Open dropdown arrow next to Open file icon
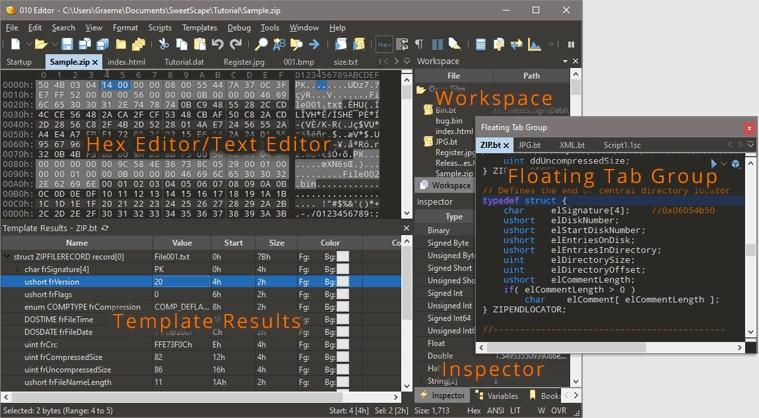Screen dimensions: 759x418 [x=54, y=45]
